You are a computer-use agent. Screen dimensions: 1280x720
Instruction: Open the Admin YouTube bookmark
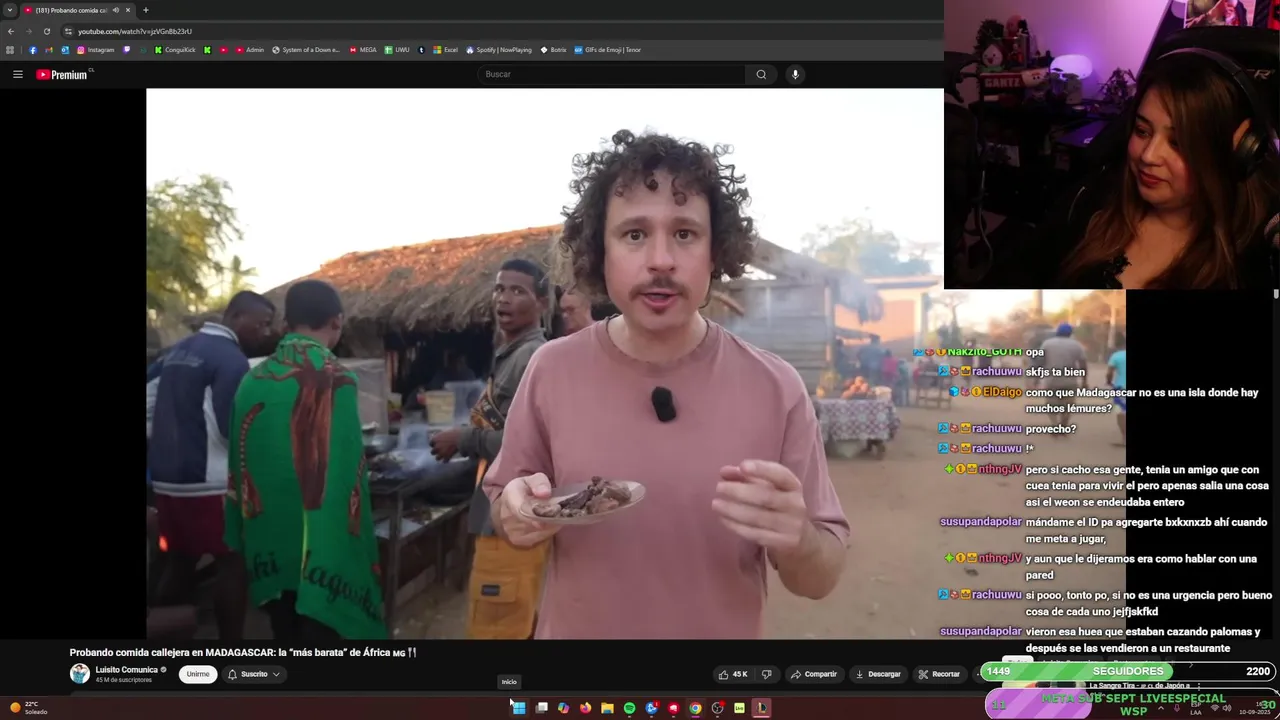[250, 50]
